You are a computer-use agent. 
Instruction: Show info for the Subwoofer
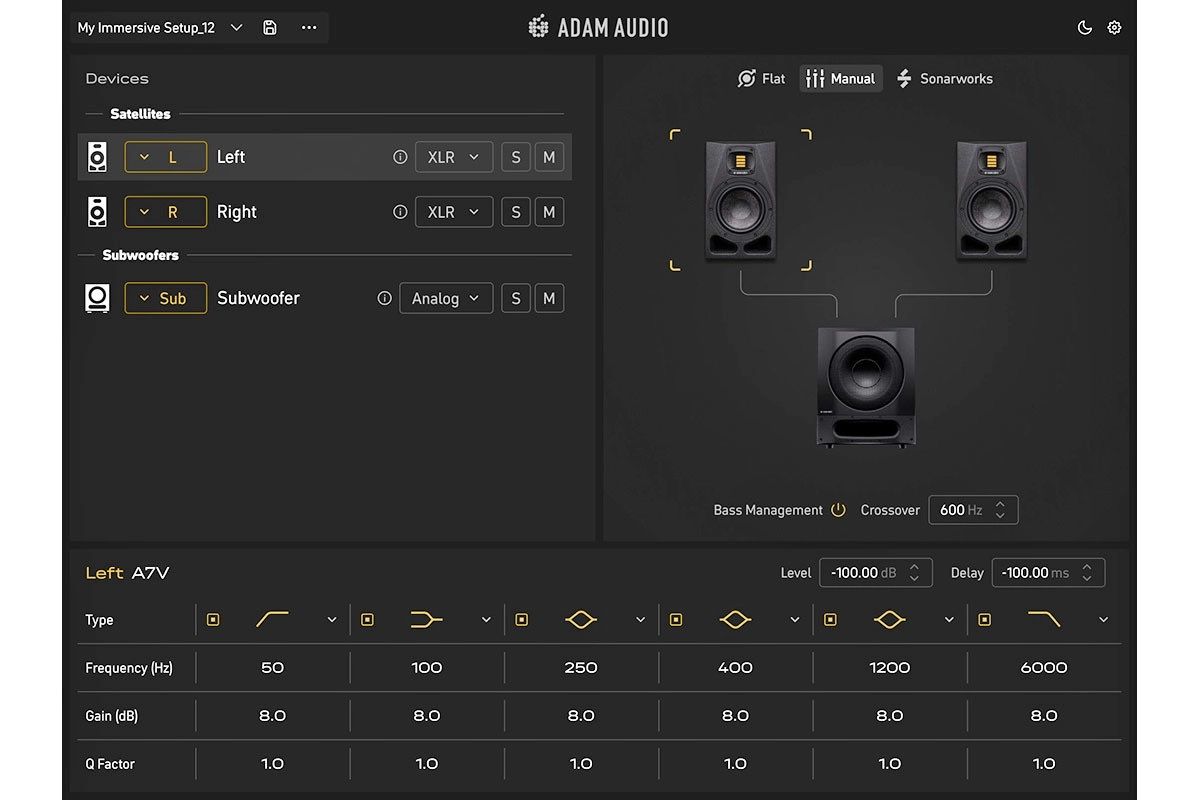[x=384, y=298]
